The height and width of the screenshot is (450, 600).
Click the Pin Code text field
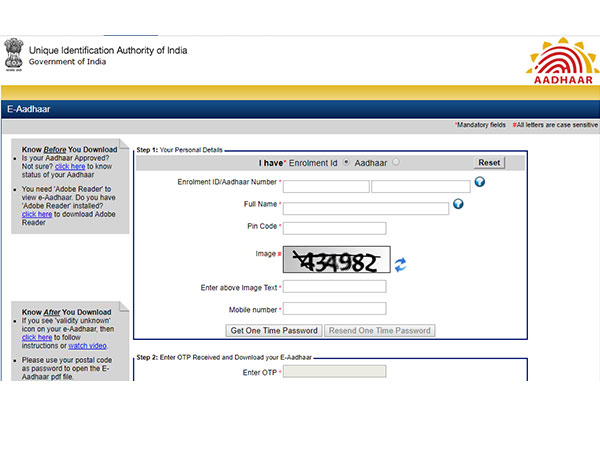point(334,228)
